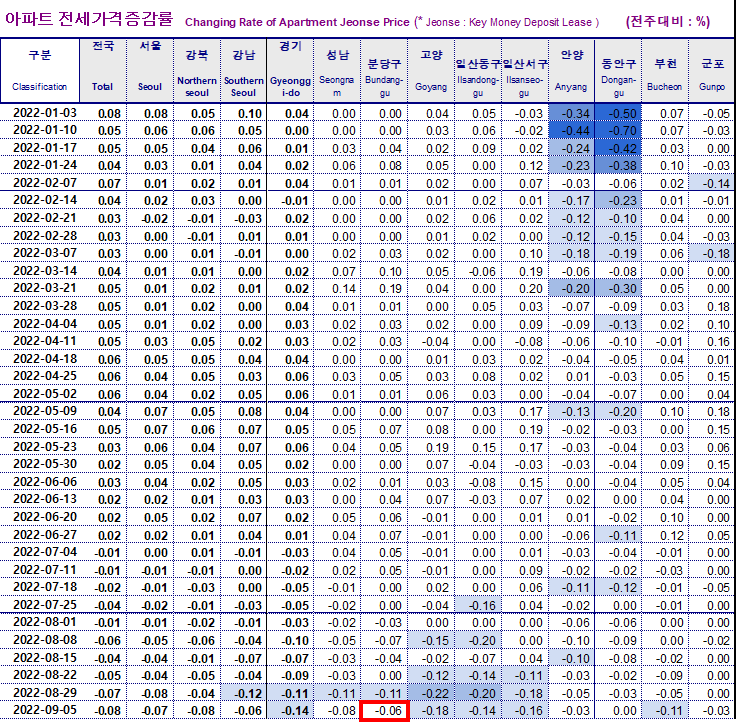The height and width of the screenshot is (722, 737).
Task: Select the date cell 2022-01-24
Action: click(40, 165)
